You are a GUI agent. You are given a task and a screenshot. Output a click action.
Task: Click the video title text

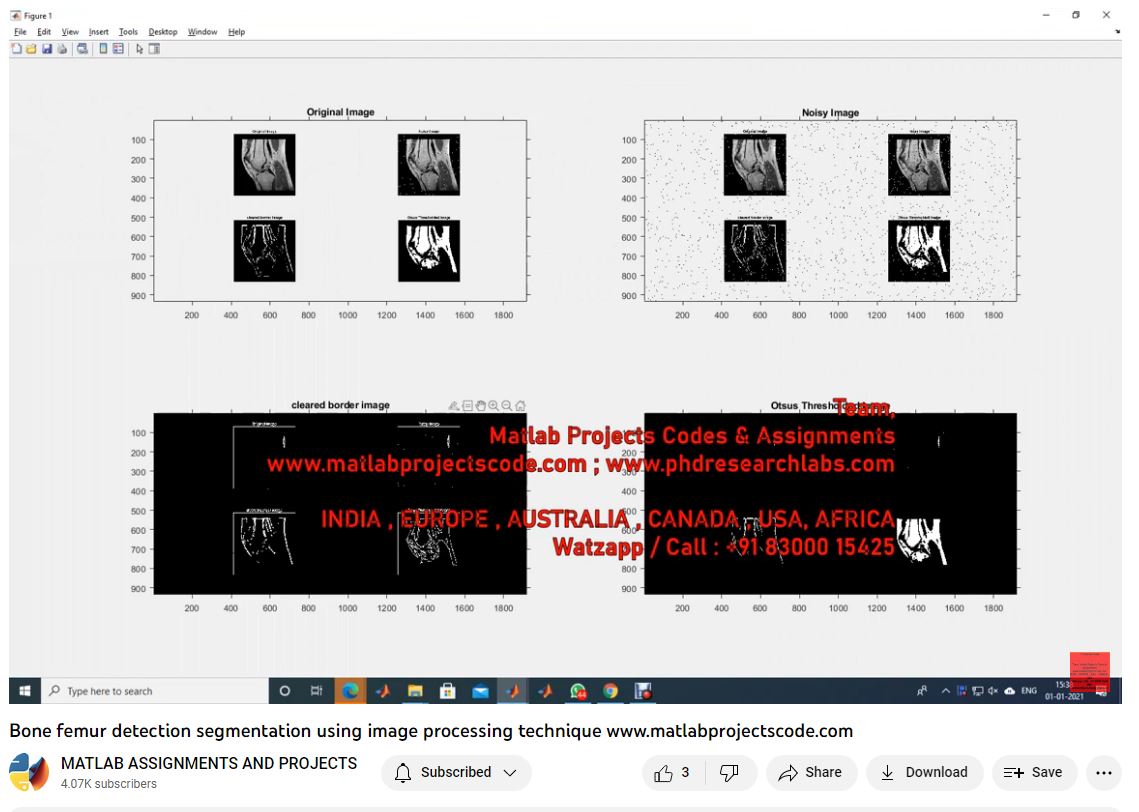431,731
